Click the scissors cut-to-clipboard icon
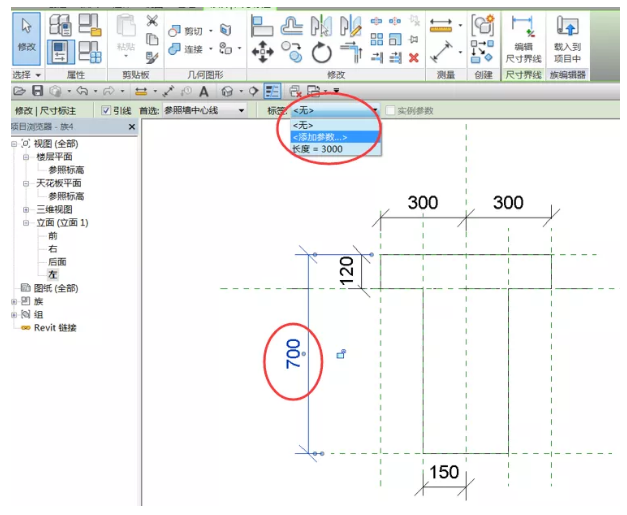 pyautogui.click(x=152, y=21)
